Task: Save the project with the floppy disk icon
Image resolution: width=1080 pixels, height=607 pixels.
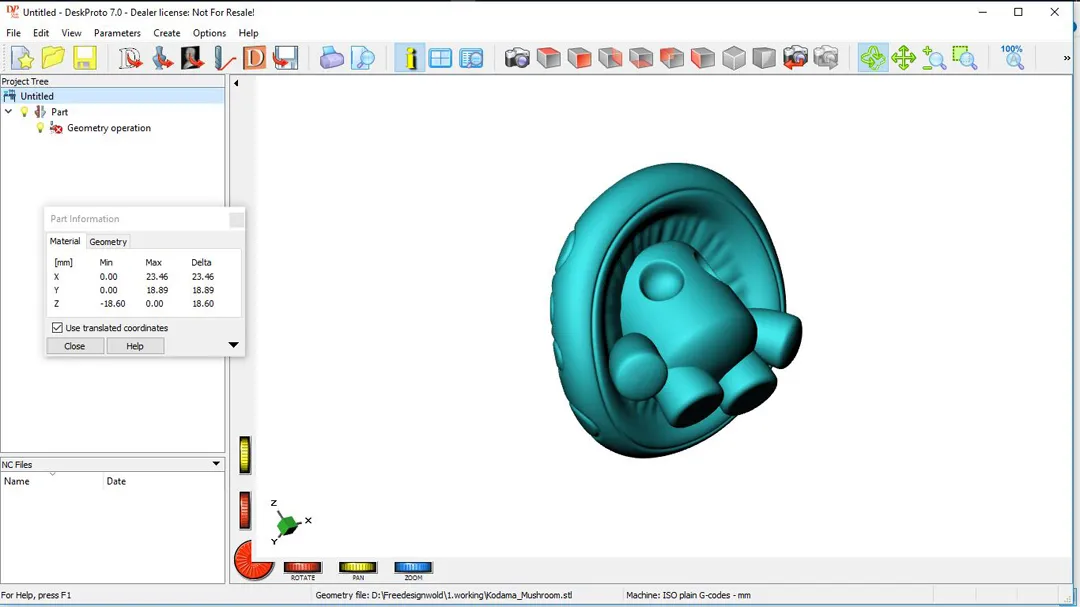Action: (84, 58)
